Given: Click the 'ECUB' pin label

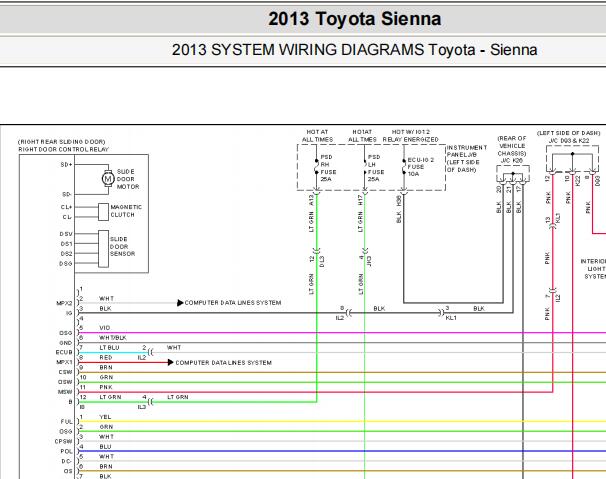Looking at the screenshot, I should tap(64, 352).
